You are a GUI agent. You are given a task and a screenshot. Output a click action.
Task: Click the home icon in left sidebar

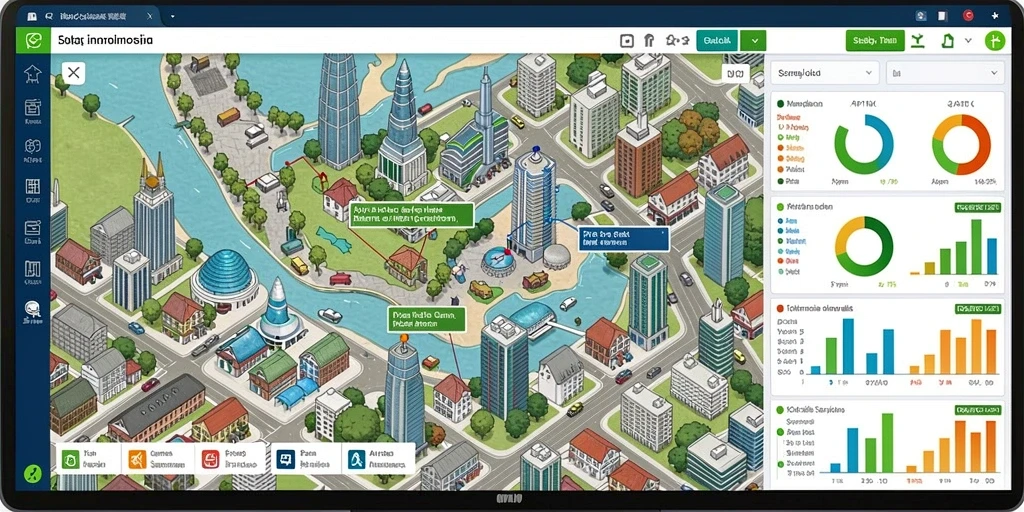(x=33, y=73)
